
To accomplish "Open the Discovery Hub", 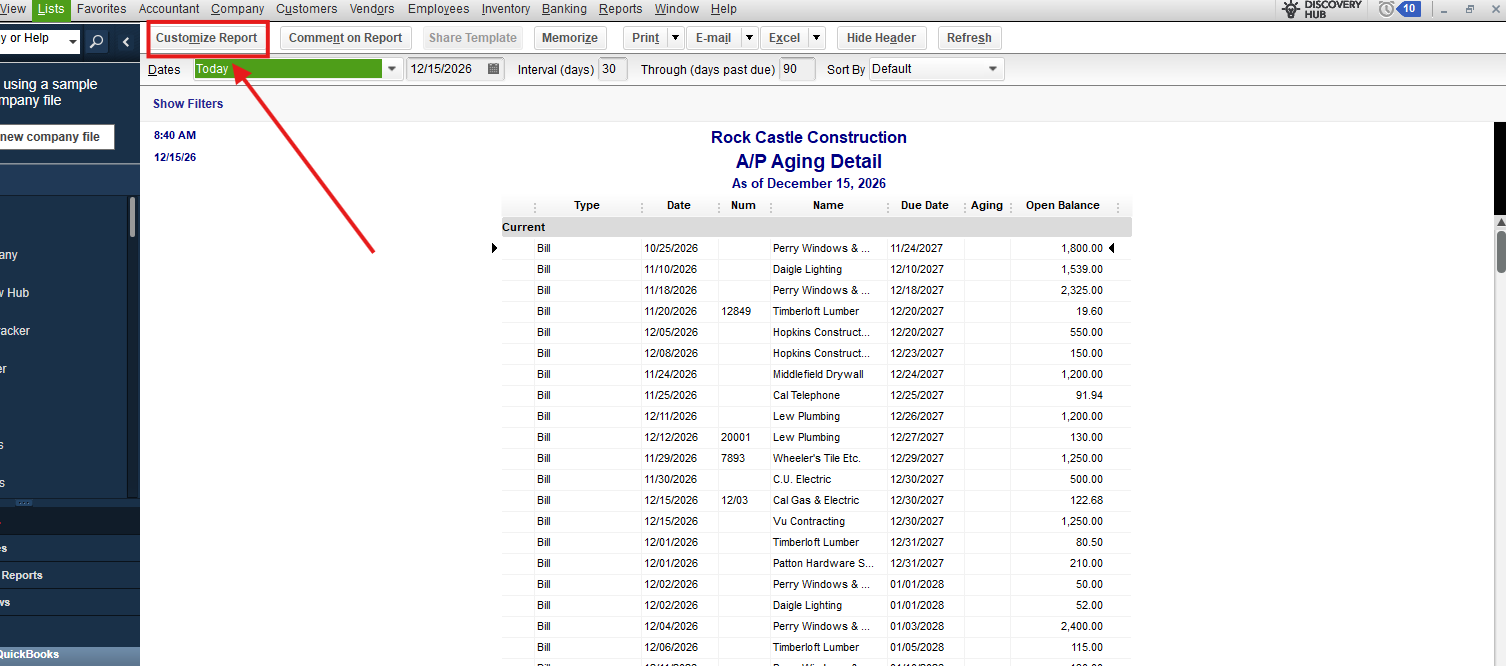I will [x=1321, y=9].
